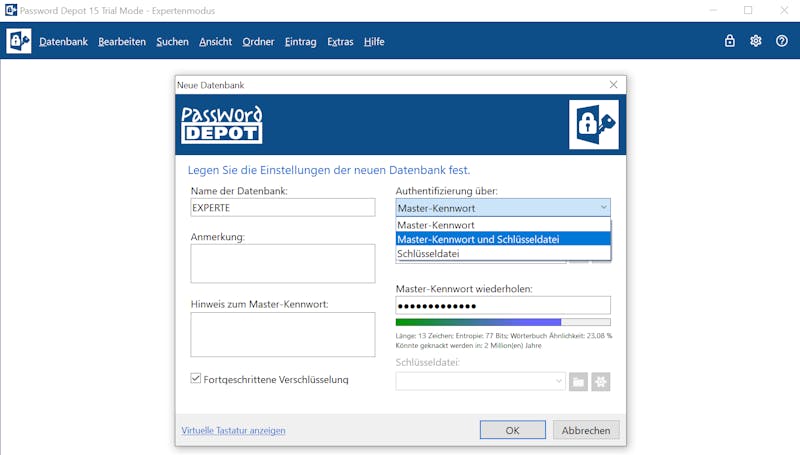Lock the database with padlock icon
800x455 pixels.
tap(730, 41)
